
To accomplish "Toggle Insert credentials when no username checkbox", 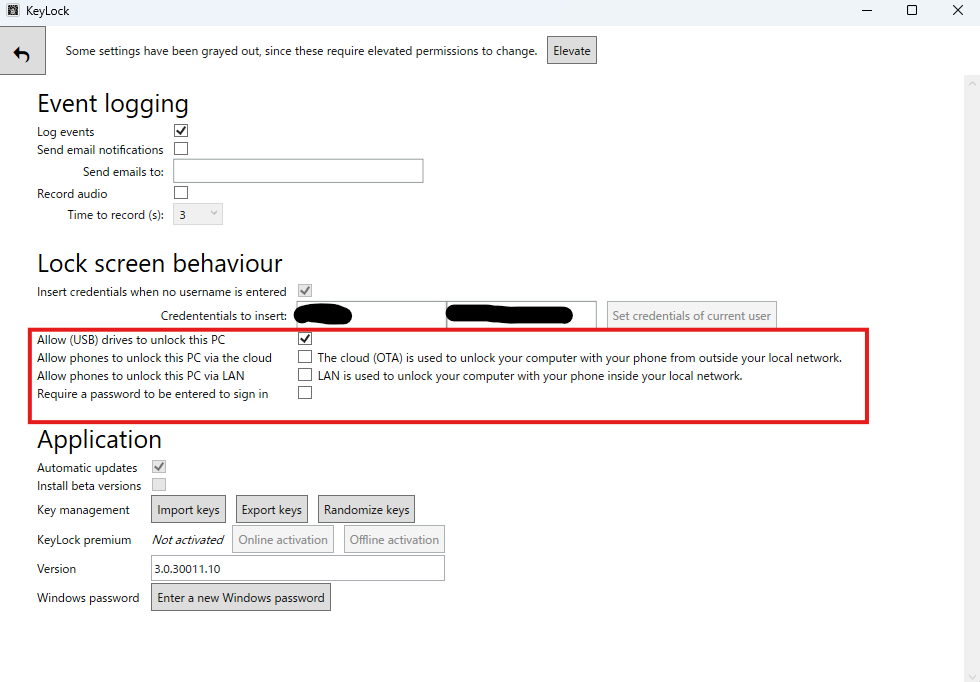I will (x=305, y=291).
